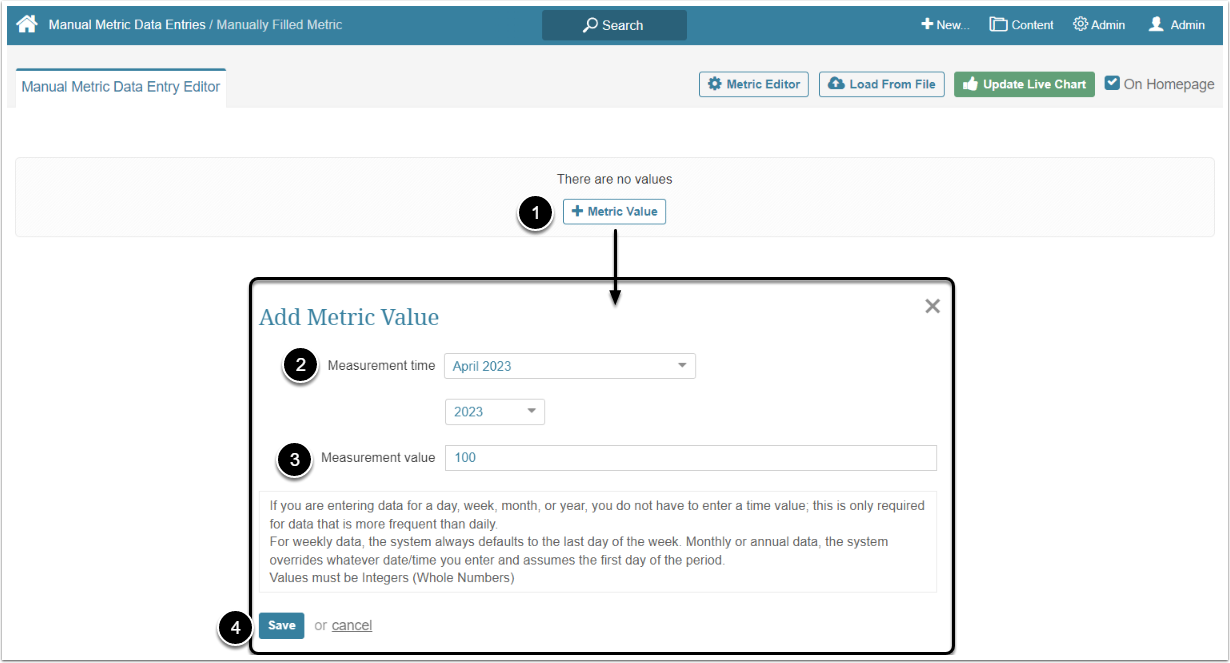Click the 'There are no values' message
1230x663 pixels.
point(614,179)
